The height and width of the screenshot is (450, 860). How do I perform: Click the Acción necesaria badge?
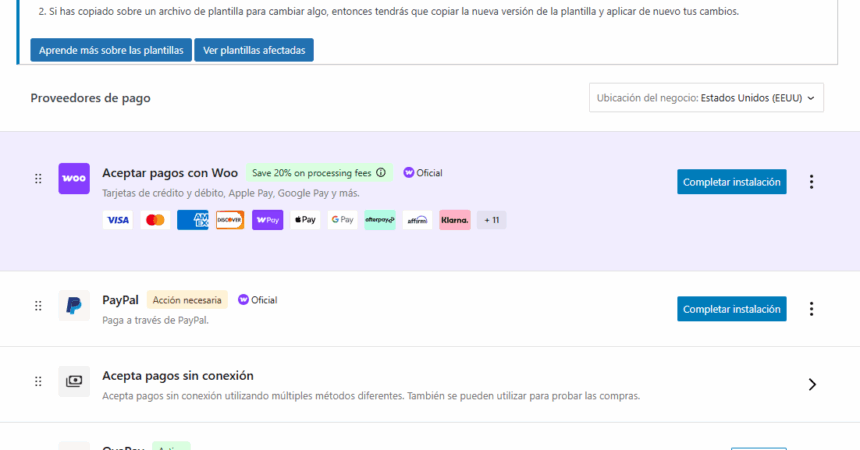pos(187,300)
